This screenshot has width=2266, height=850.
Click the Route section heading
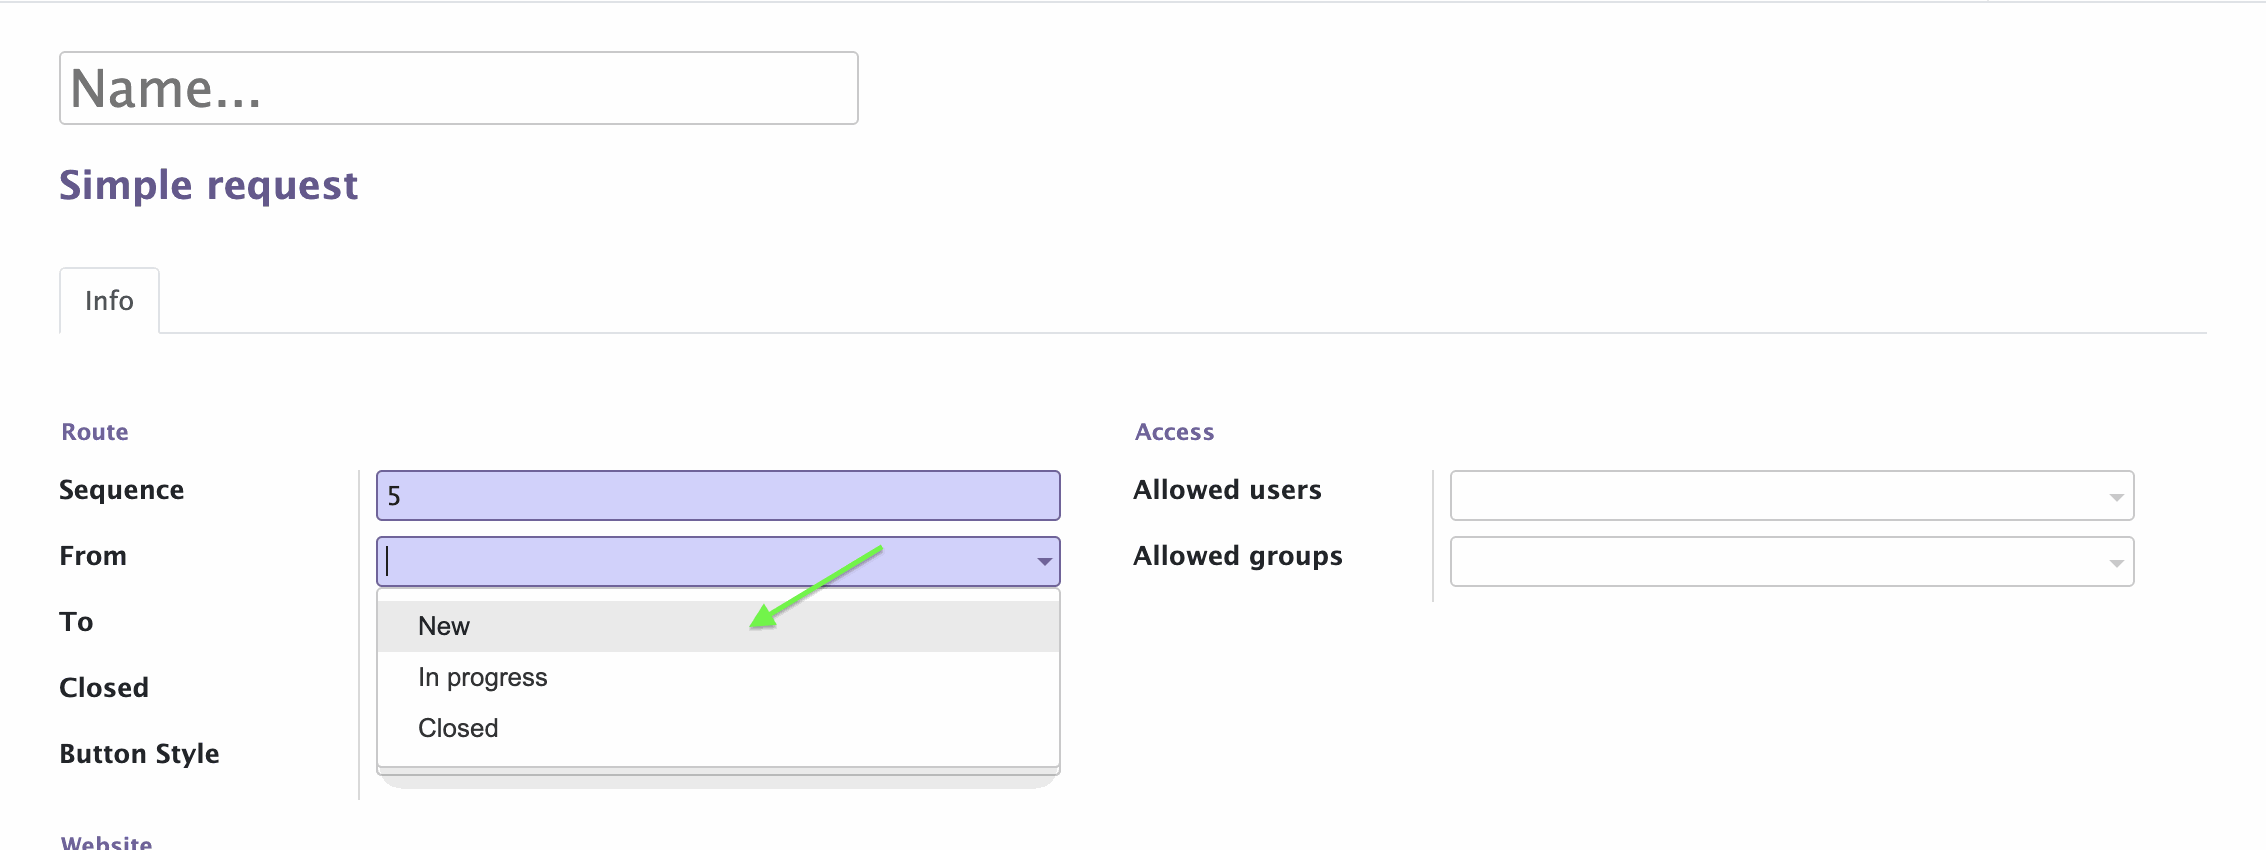(95, 432)
